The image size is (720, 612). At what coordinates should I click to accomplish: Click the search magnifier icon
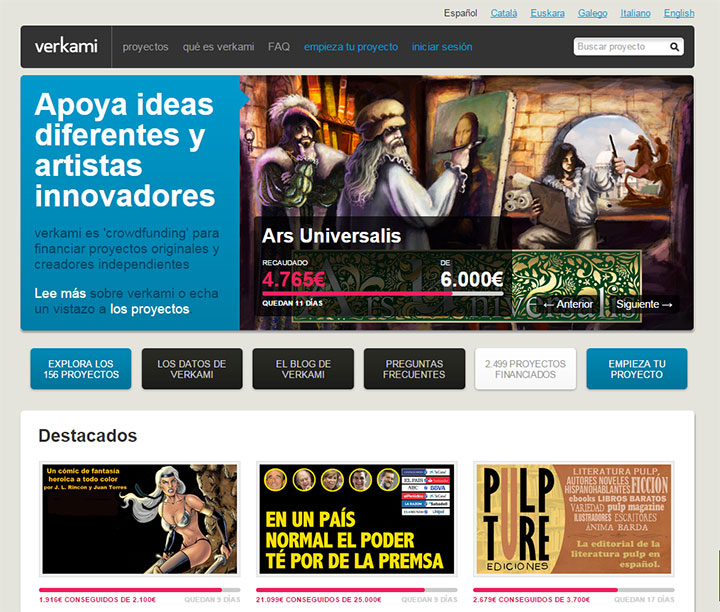[x=675, y=47]
